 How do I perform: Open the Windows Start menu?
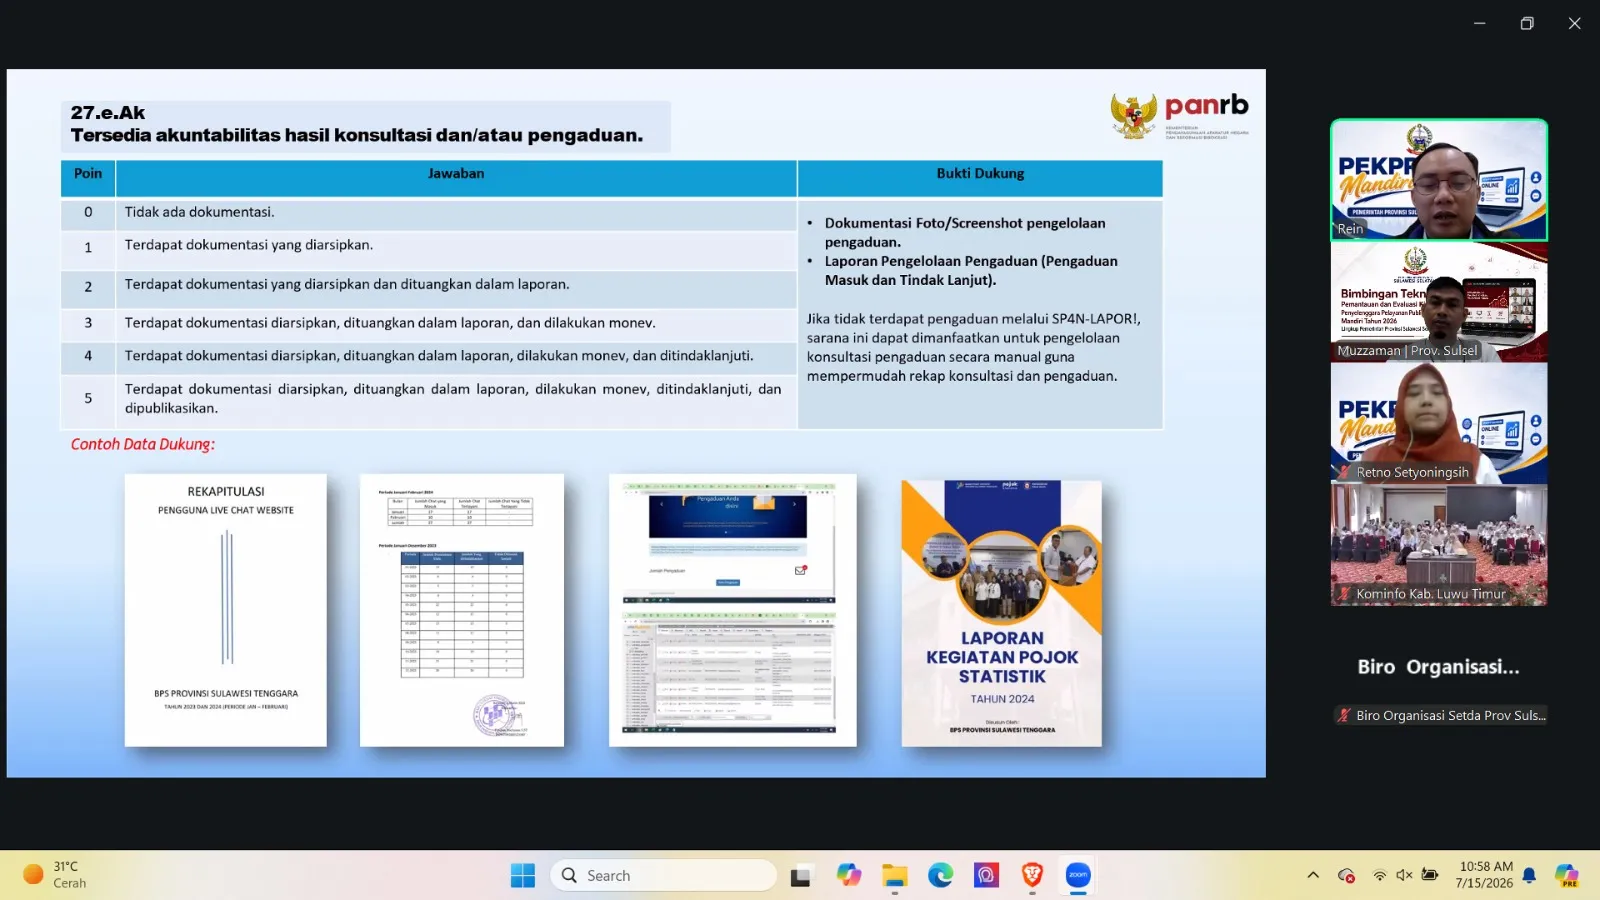pyautogui.click(x=522, y=876)
